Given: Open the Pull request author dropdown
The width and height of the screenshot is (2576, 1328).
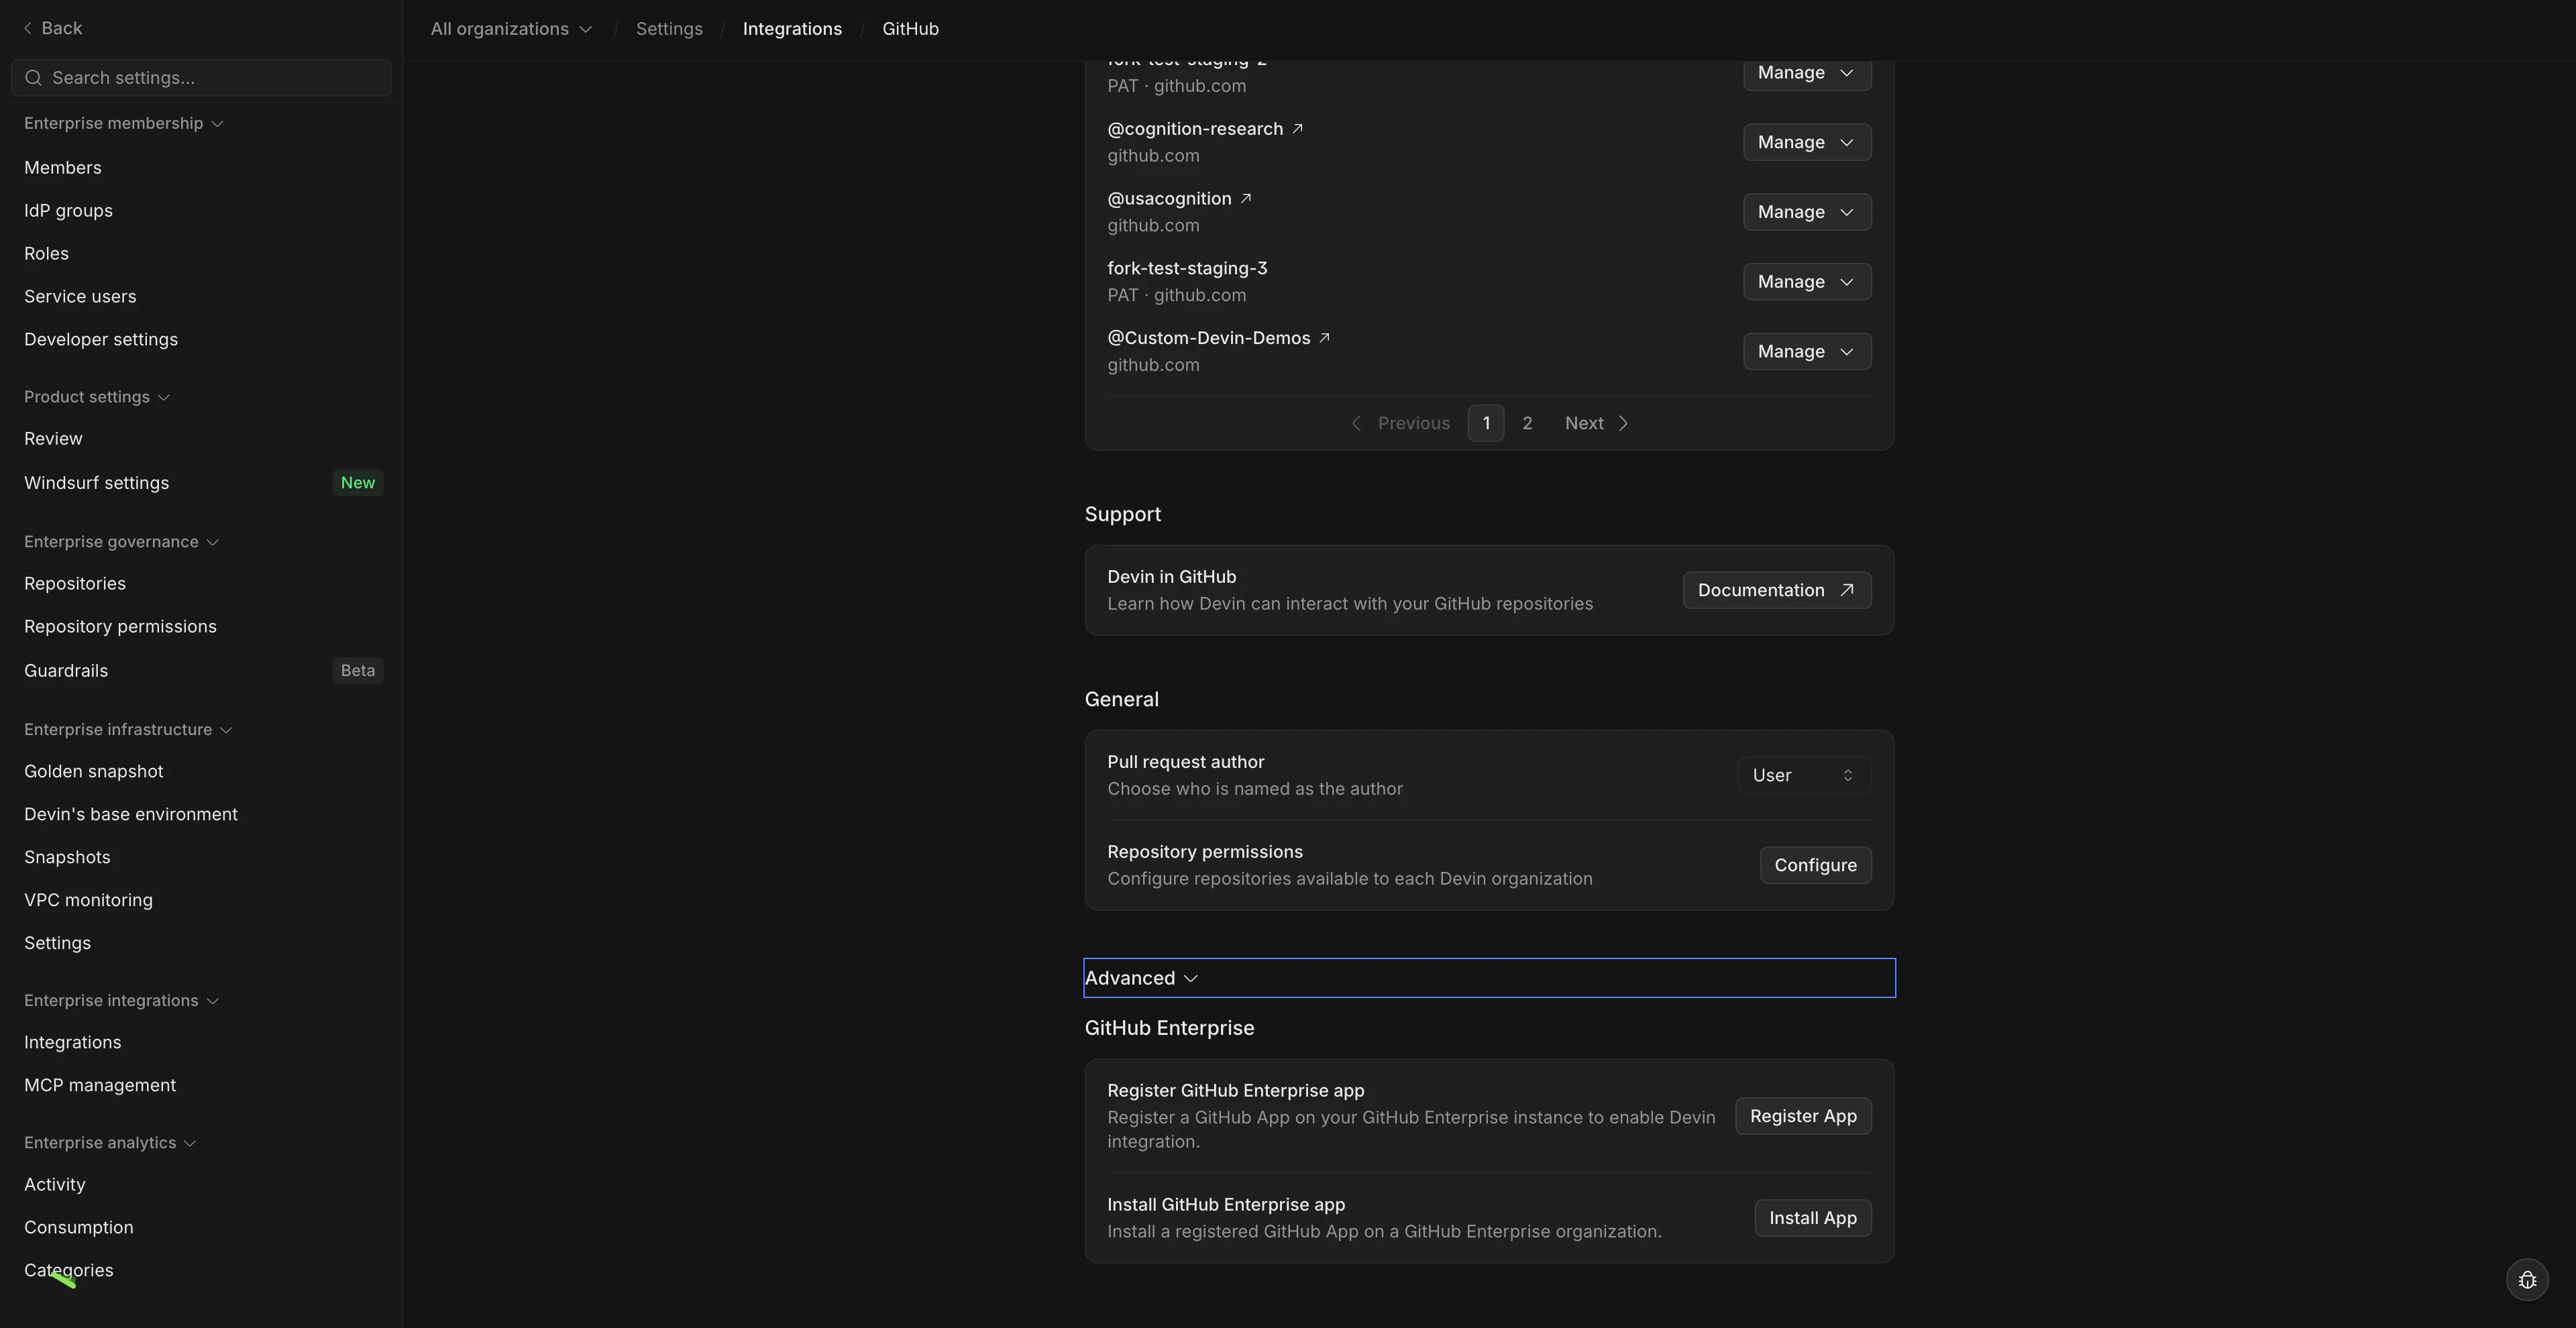Looking at the screenshot, I should tap(1804, 776).
